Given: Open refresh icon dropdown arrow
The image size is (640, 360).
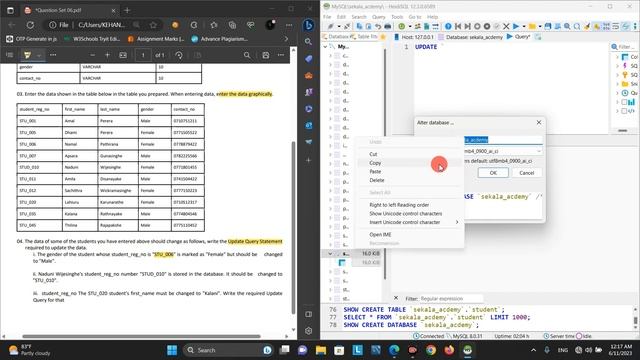Looking at the screenshot, I should click(409, 27).
